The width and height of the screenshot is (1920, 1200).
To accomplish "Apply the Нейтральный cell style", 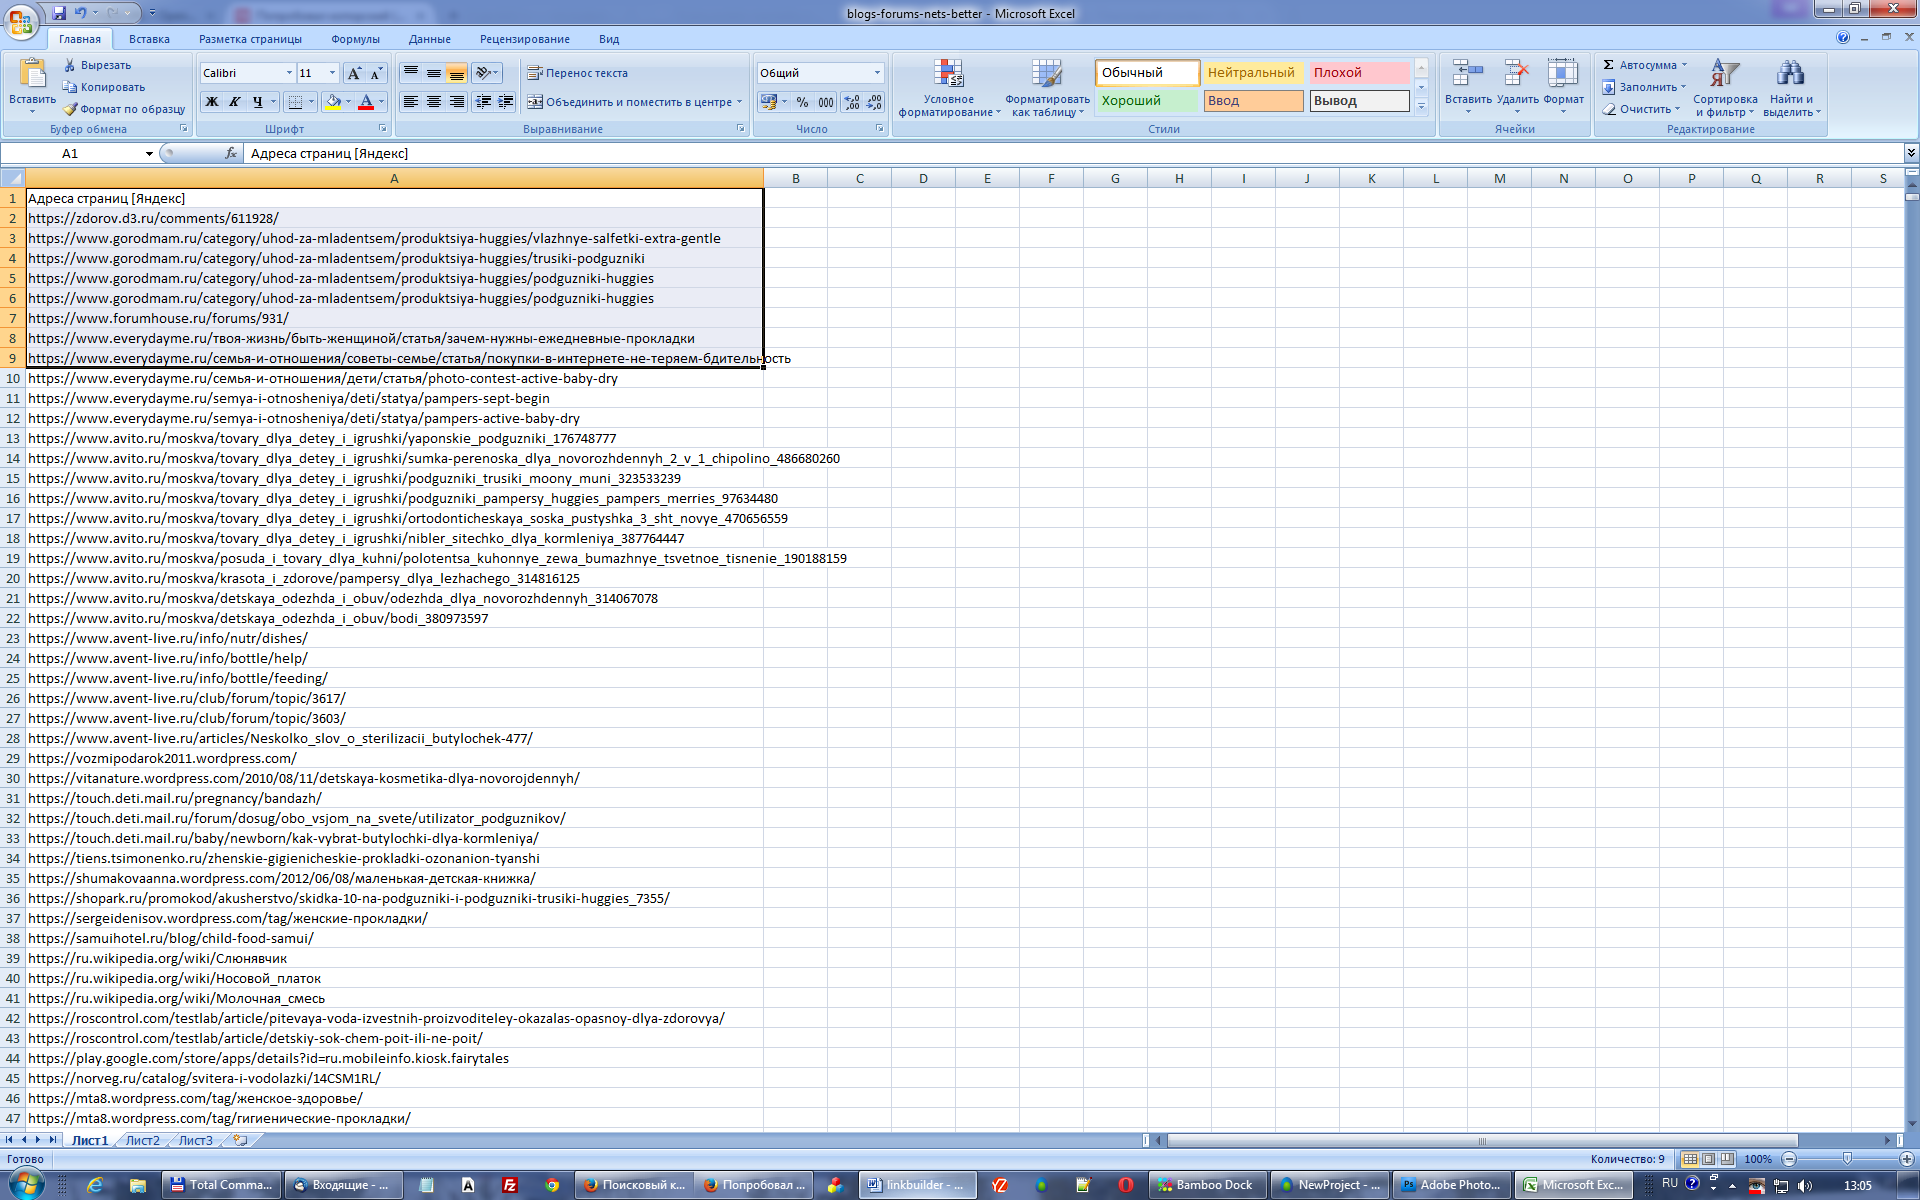I will pos(1252,73).
